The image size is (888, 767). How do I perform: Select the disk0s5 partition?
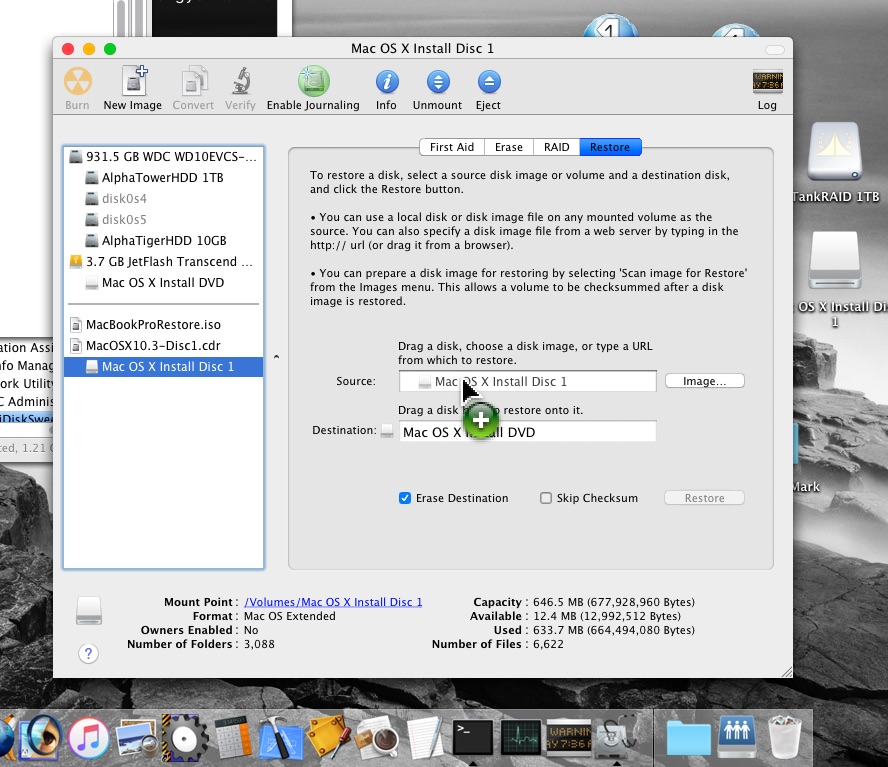[x=163, y=219]
